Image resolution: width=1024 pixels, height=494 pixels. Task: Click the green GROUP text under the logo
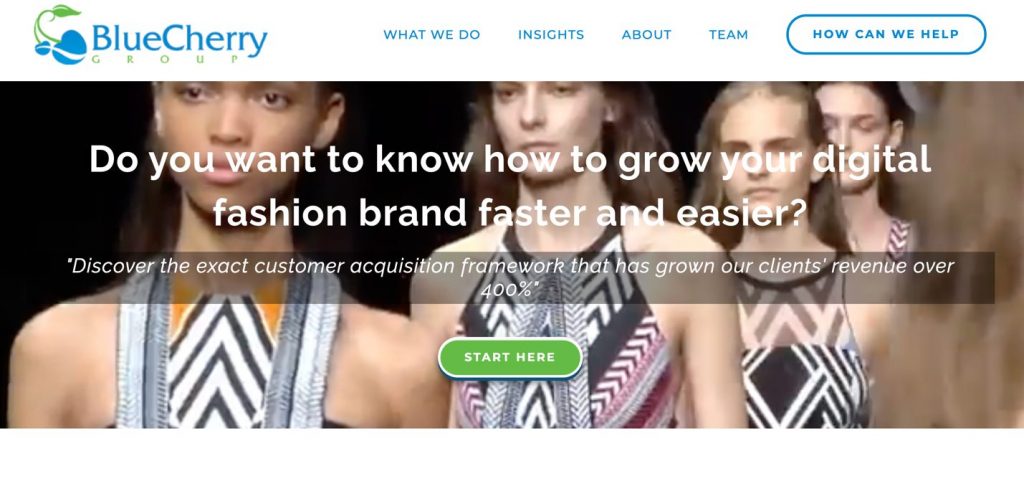pyautogui.click(x=167, y=59)
